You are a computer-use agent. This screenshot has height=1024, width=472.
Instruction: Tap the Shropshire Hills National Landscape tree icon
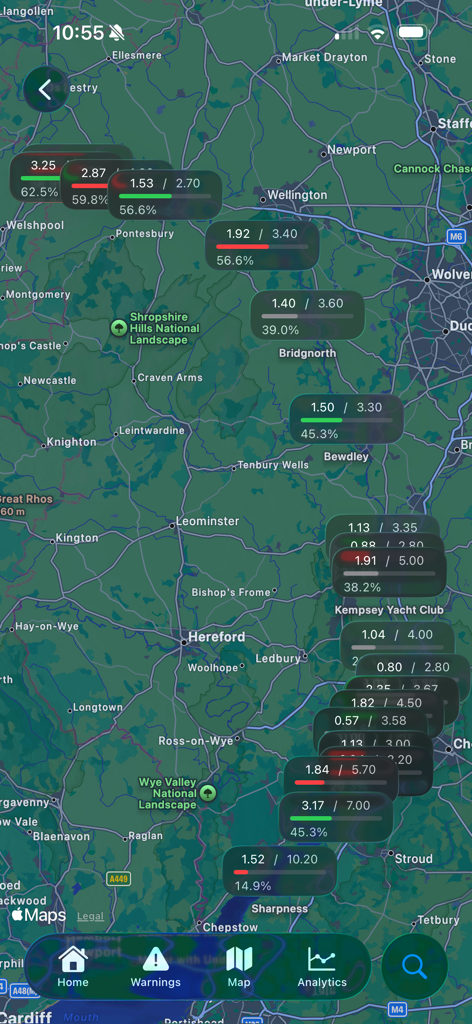click(x=119, y=327)
